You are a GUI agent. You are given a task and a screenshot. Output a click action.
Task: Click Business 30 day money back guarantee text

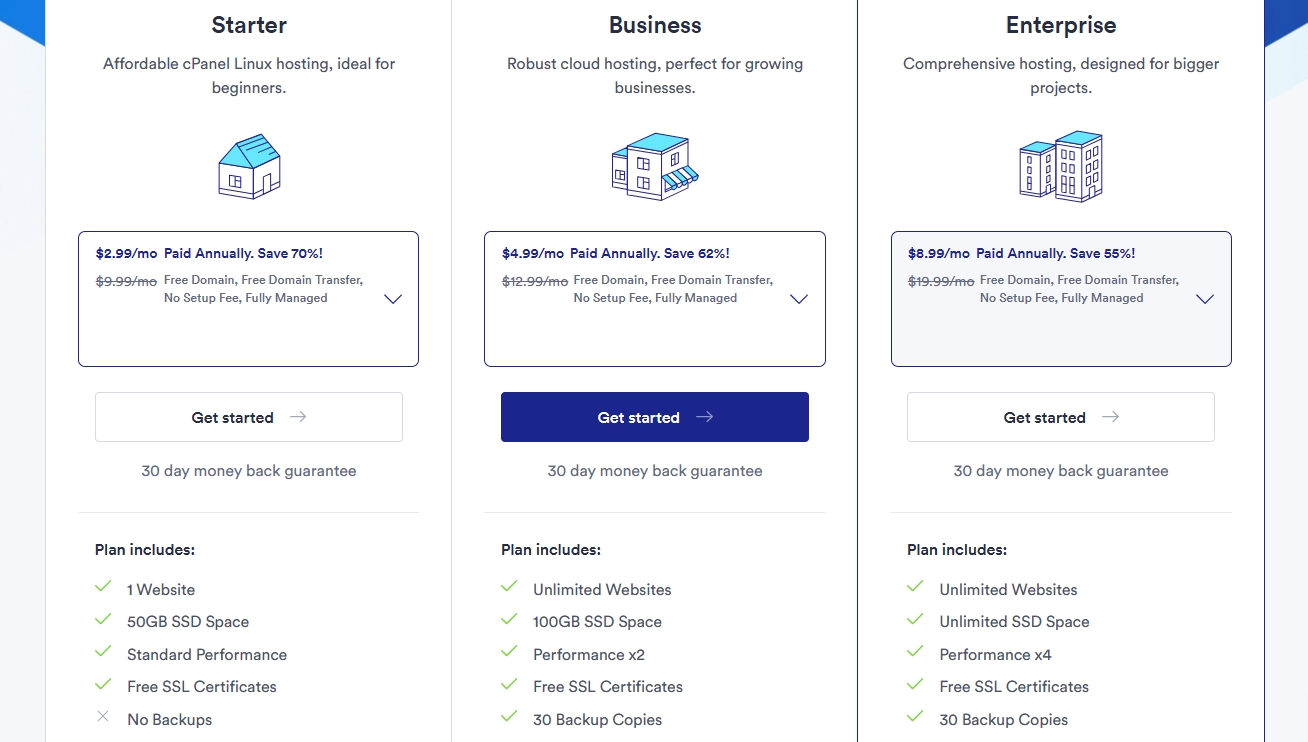coord(655,471)
